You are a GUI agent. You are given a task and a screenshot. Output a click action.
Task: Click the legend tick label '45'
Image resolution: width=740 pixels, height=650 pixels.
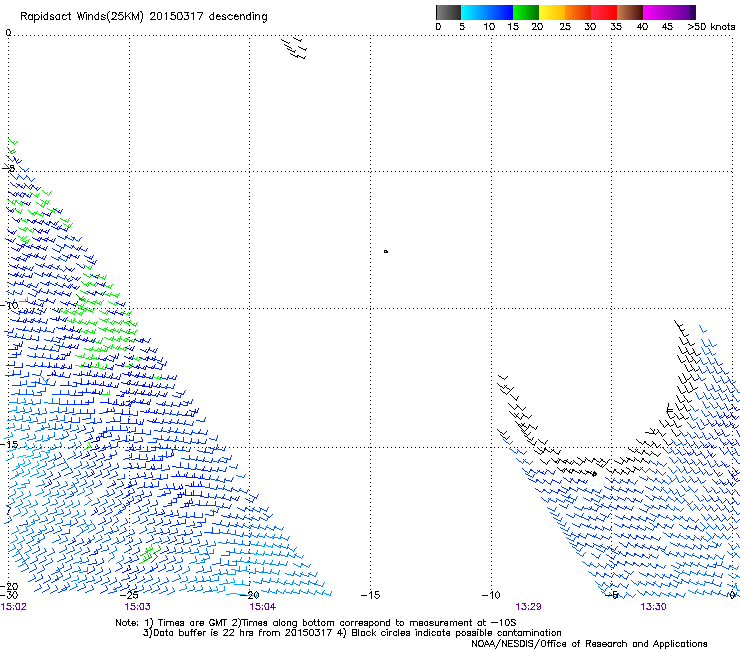pyautogui.click(x=667, y=27)
